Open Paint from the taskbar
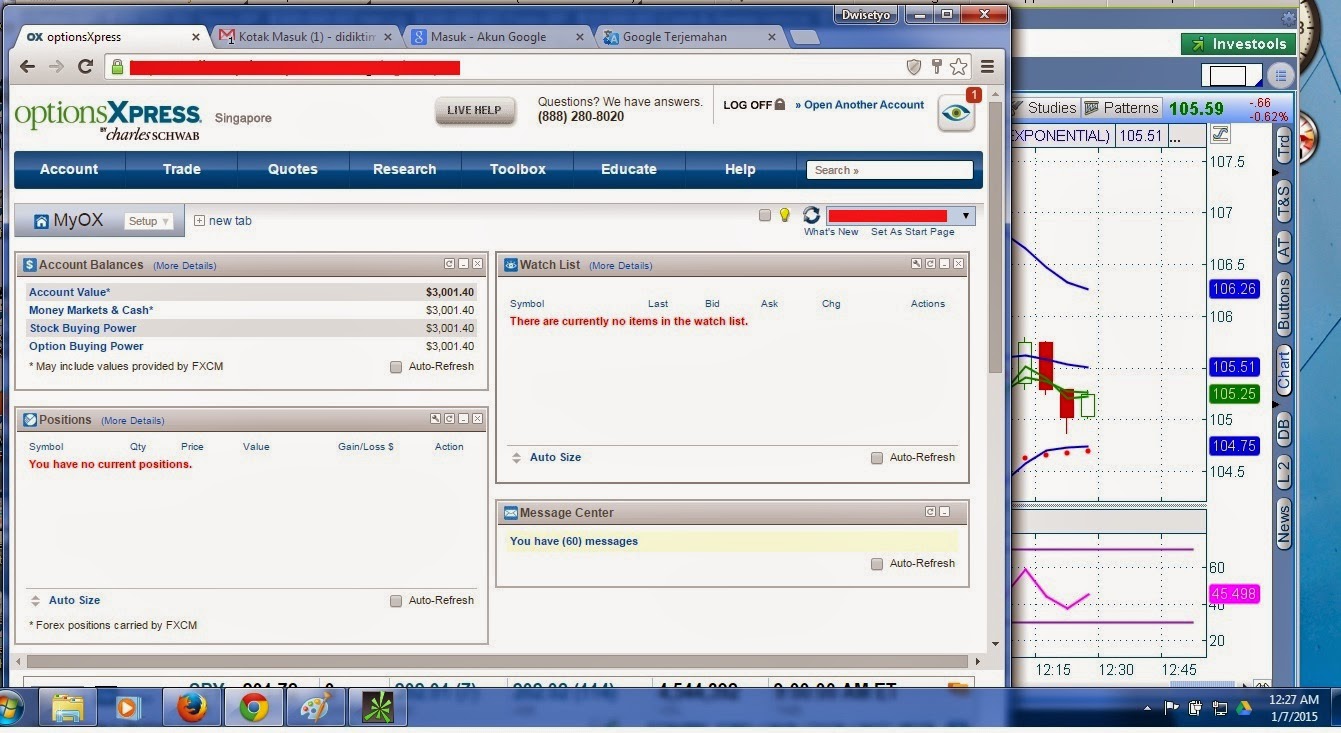1341x733 pixels. click(315, 708)
